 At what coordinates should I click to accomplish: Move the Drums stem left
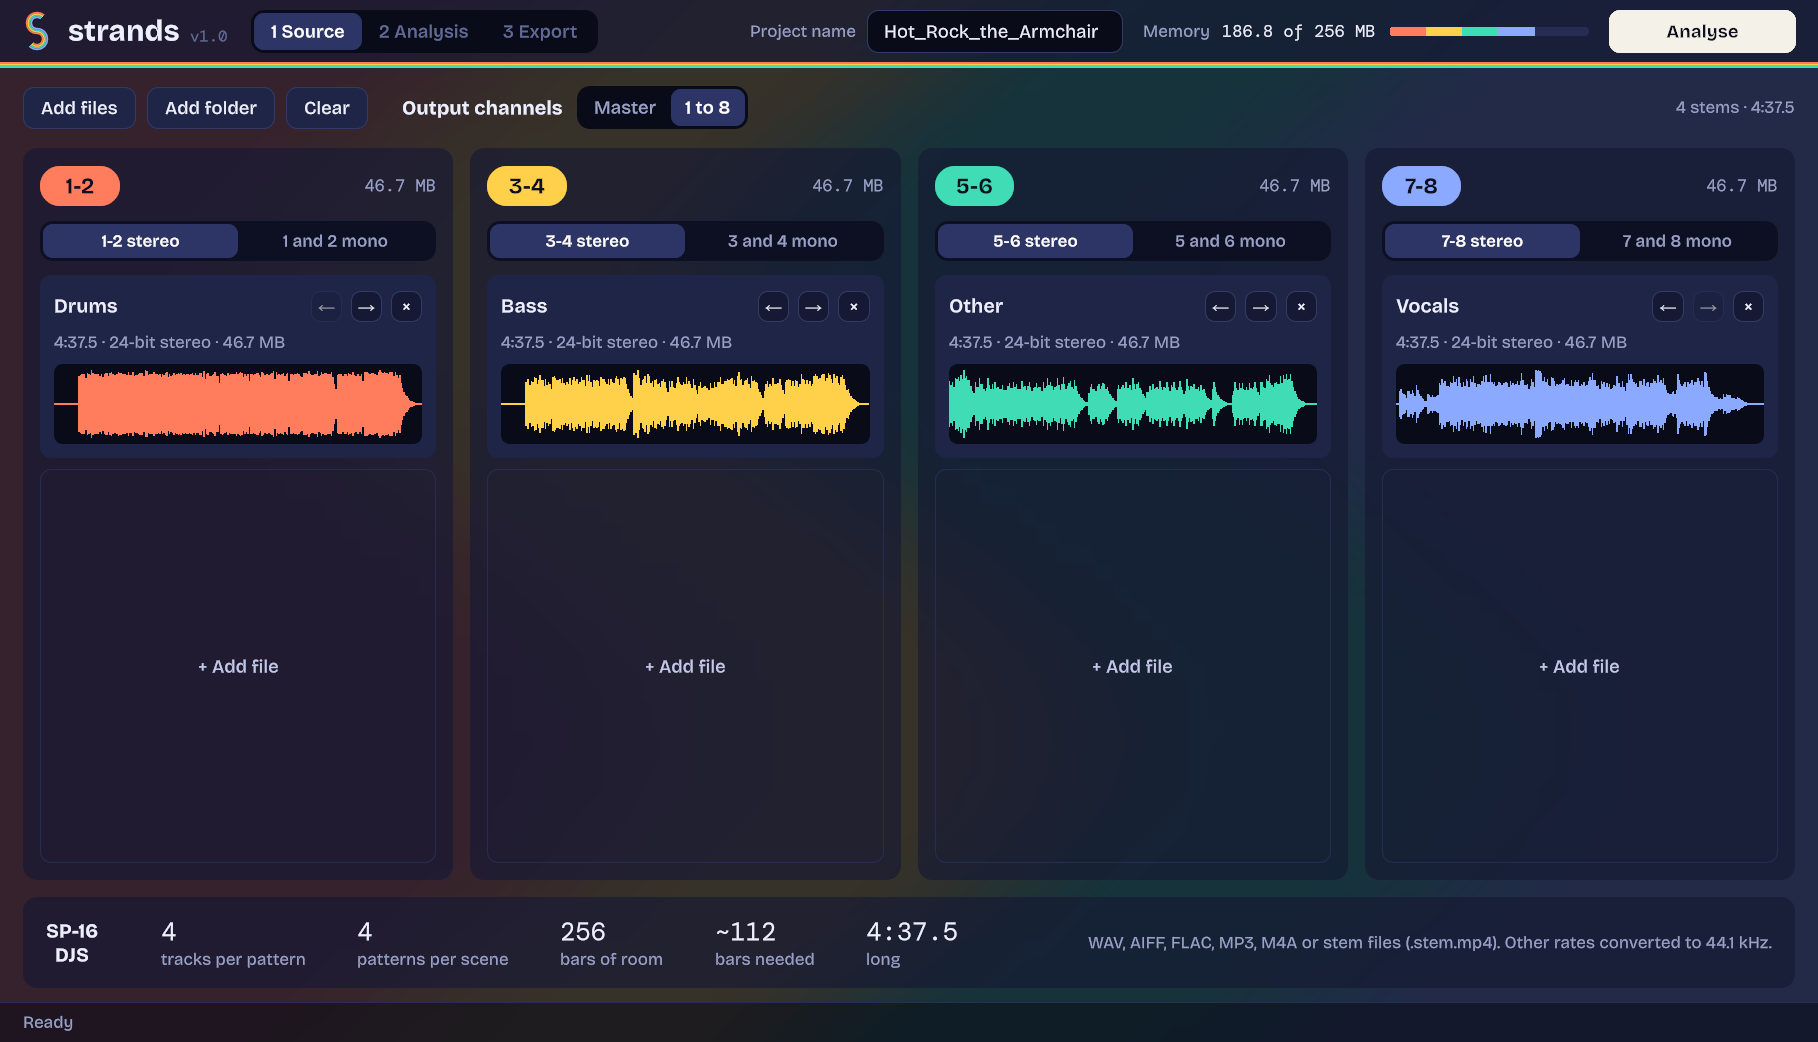click(x=326, y=307)
